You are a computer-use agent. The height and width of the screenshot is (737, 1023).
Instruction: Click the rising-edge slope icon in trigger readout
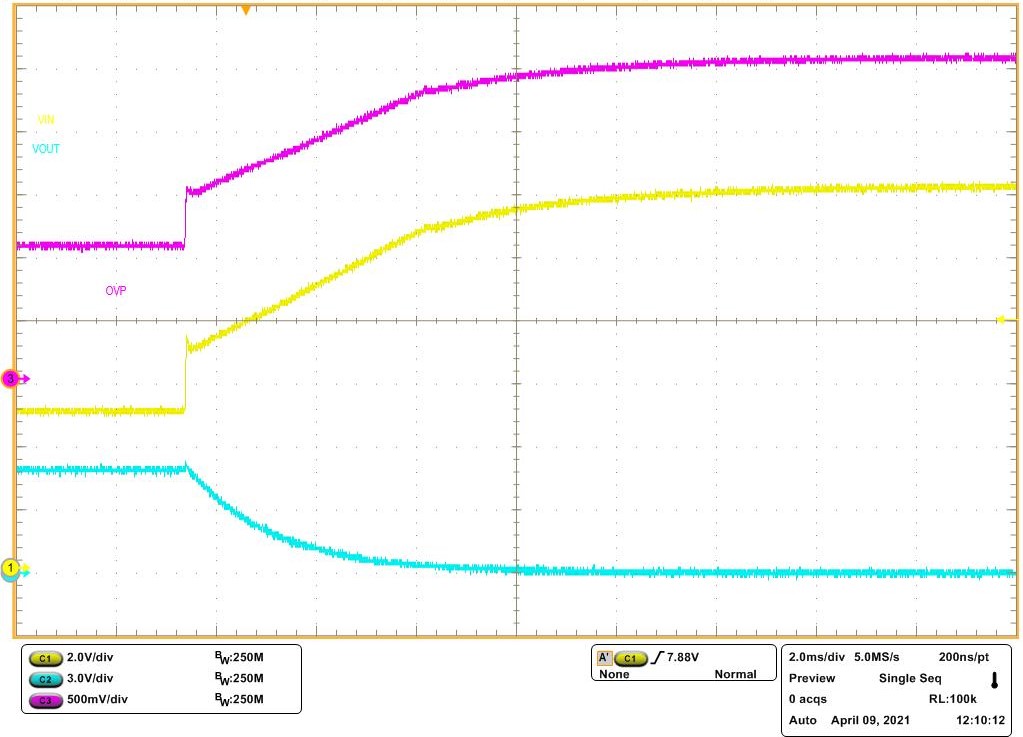659,657
